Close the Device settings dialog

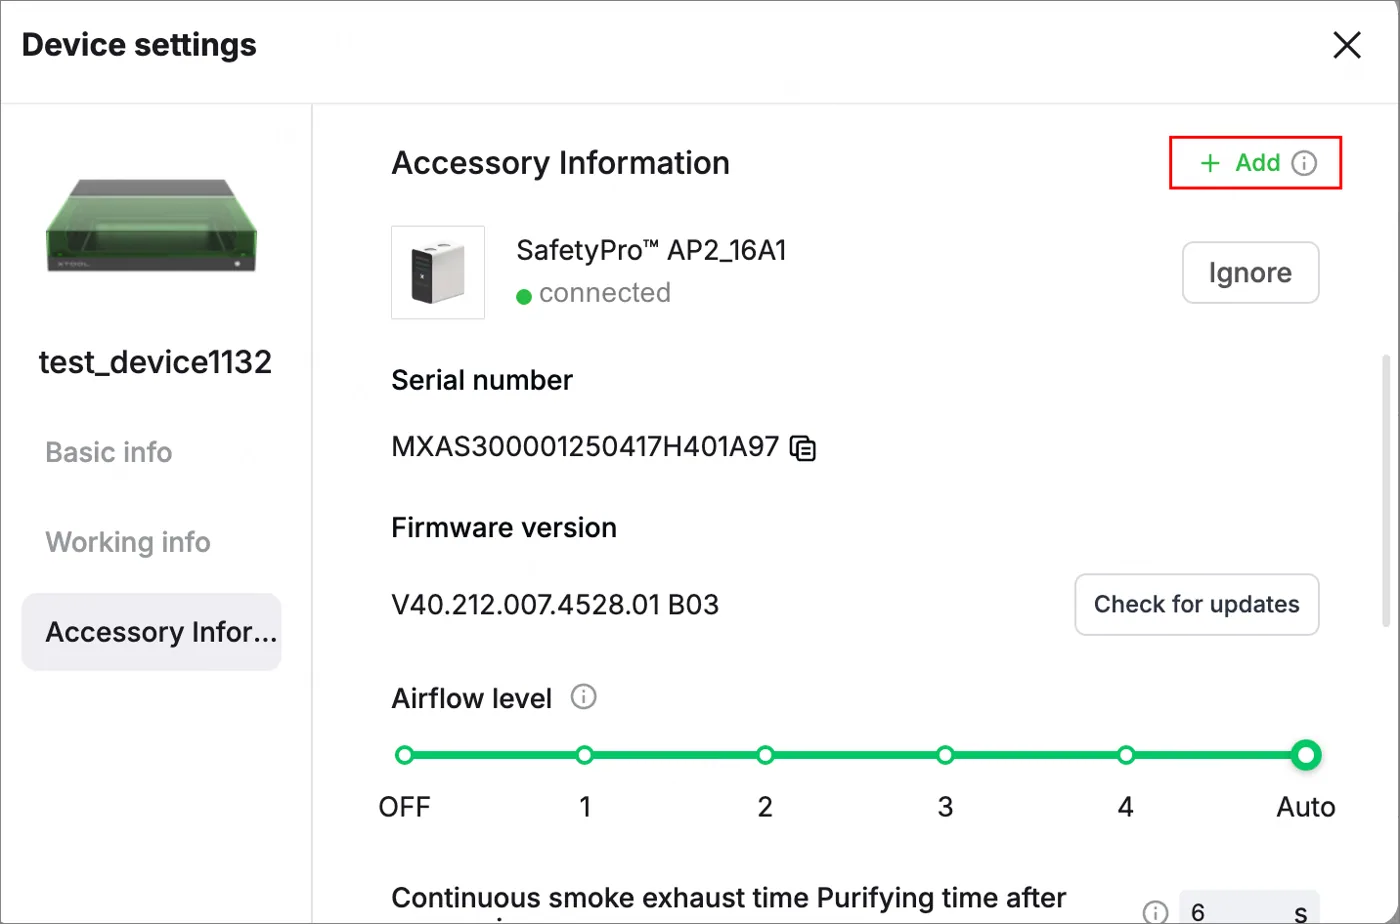click(x=1347, y=45)
